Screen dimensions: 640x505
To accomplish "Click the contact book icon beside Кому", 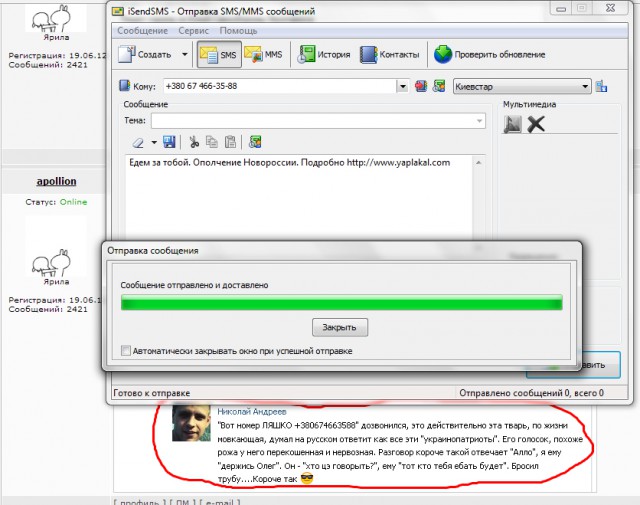I will [x=124, y=86].
